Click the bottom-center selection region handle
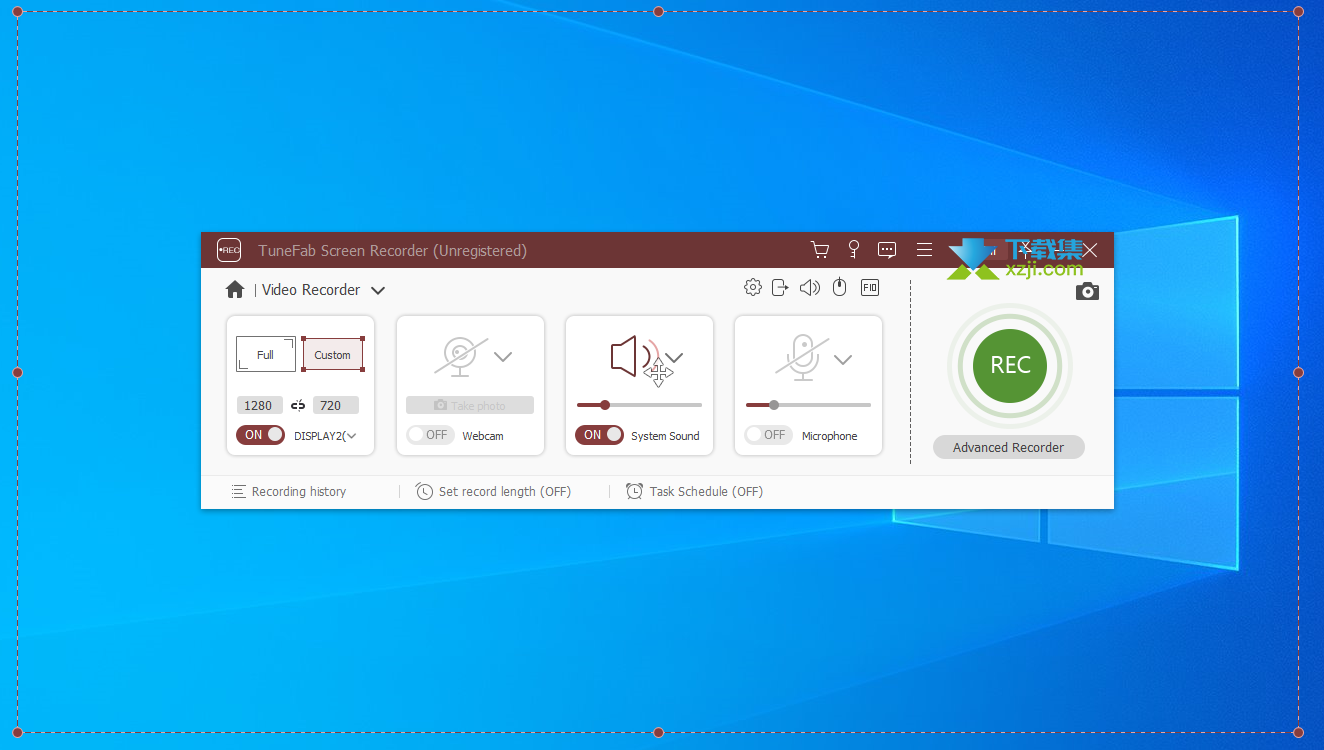This screenshot has width=1324, height=750. click(x=658, y=732)
